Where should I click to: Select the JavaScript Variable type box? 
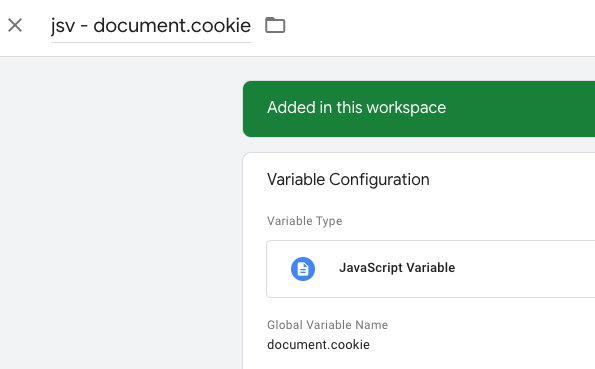(430, 269)
